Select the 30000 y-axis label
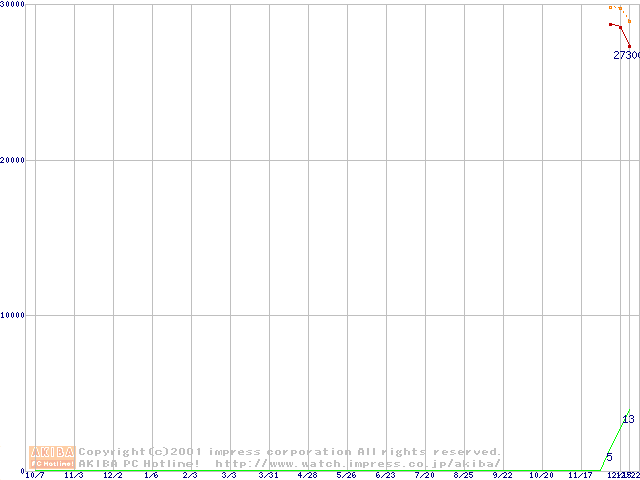Image resolution: width=640 pixels, height=480 pixels. (13, 5)
